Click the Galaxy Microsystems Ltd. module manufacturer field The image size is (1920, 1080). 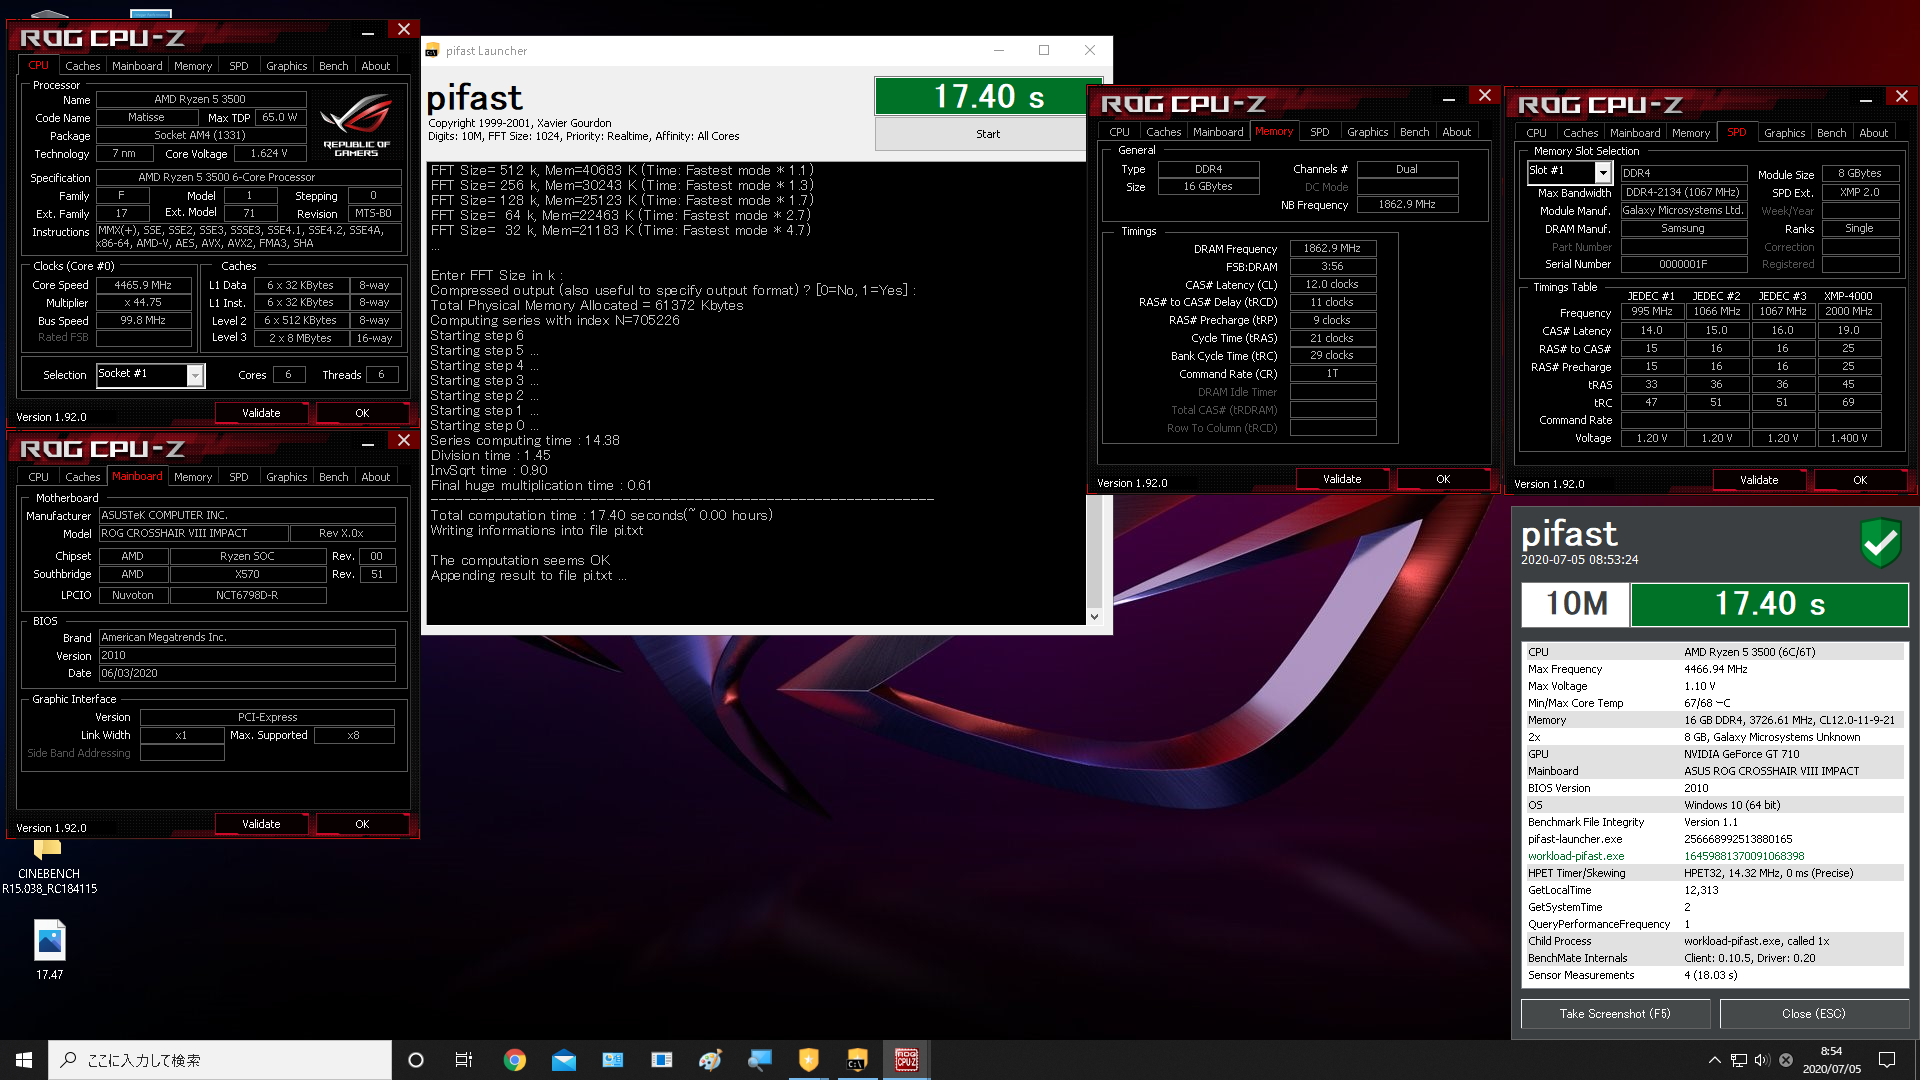click(1683, 210)
